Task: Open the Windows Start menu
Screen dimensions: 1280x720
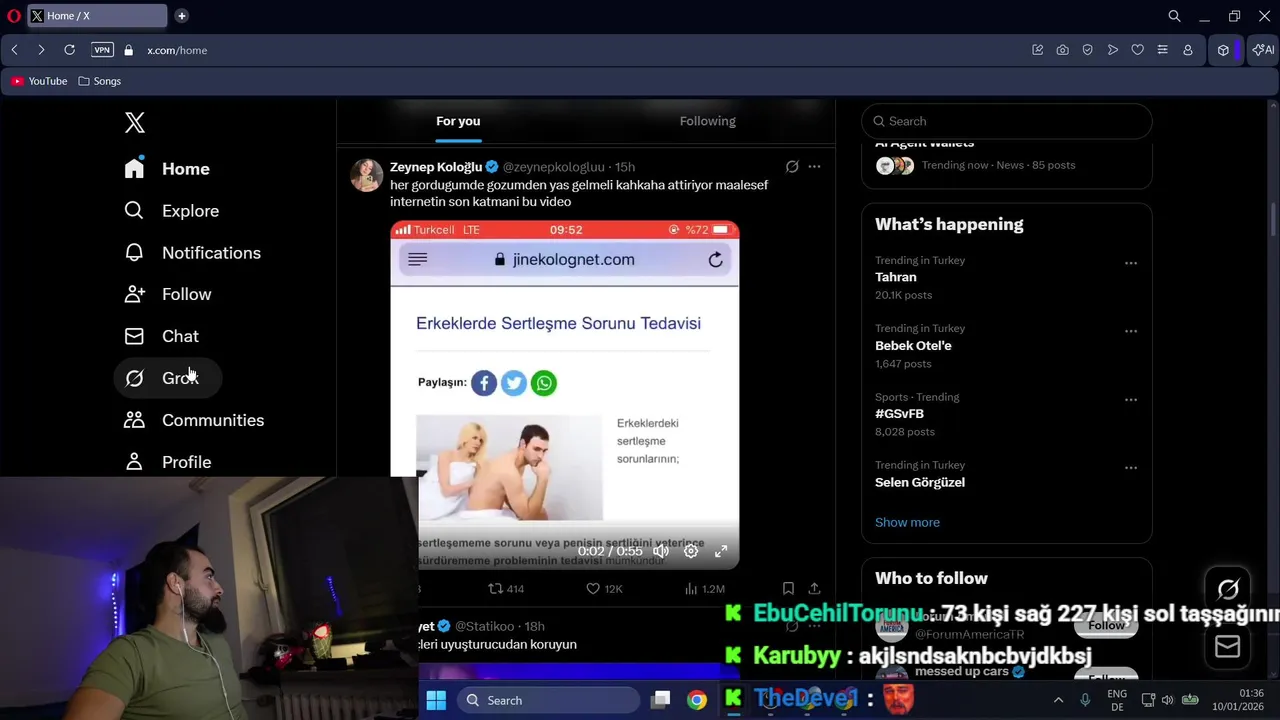Action: pos(436,700)
